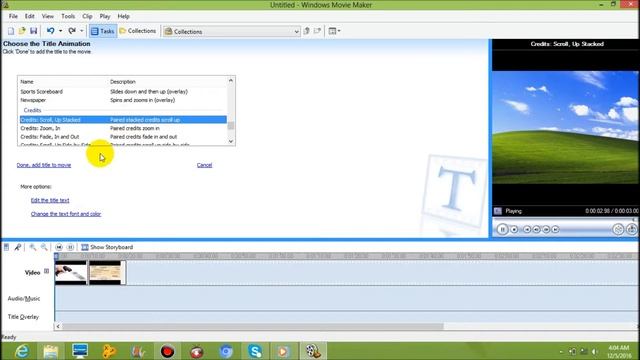Viewport: 640px width, 360px height.
Task: Click the Name column header
Action: pos(27,82)
